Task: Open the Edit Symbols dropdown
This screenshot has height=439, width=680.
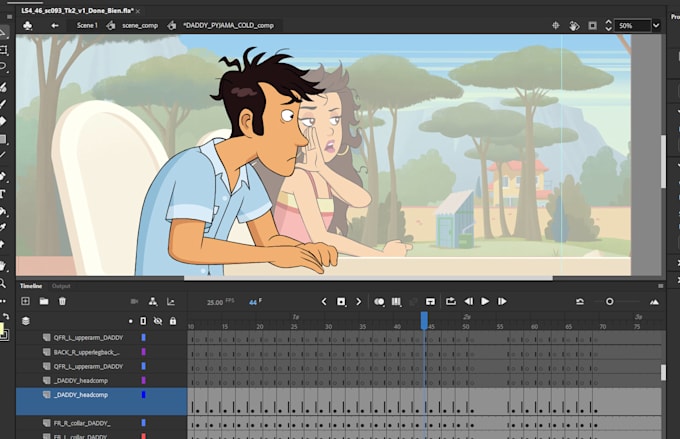Action: [x=27, y=26]
